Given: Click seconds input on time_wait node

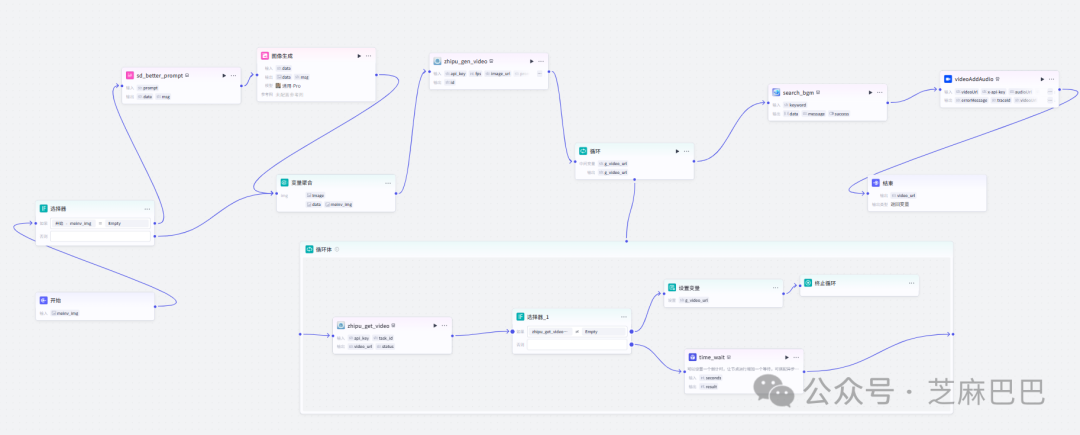Looking at the screenshot, I should (x=710, y=378).
